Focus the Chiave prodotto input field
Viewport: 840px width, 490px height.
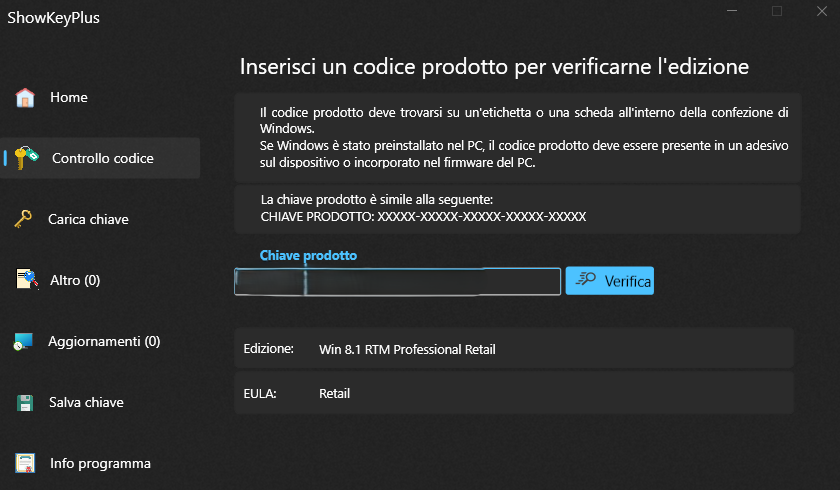[x=398, y=282]
